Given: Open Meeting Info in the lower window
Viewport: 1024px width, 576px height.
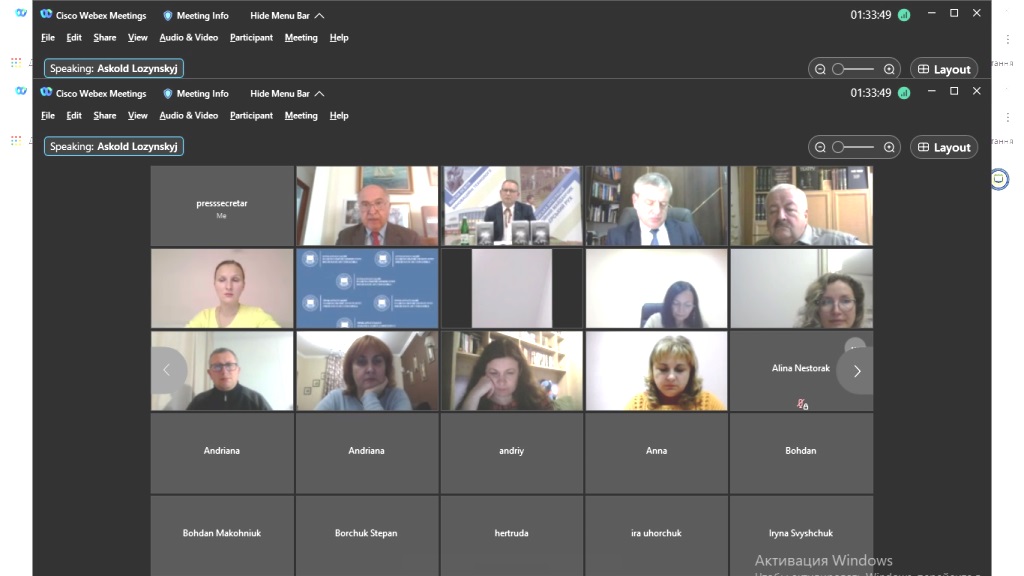Looking at the screenshot, I should pyautogui.click(x=195, y=94).
